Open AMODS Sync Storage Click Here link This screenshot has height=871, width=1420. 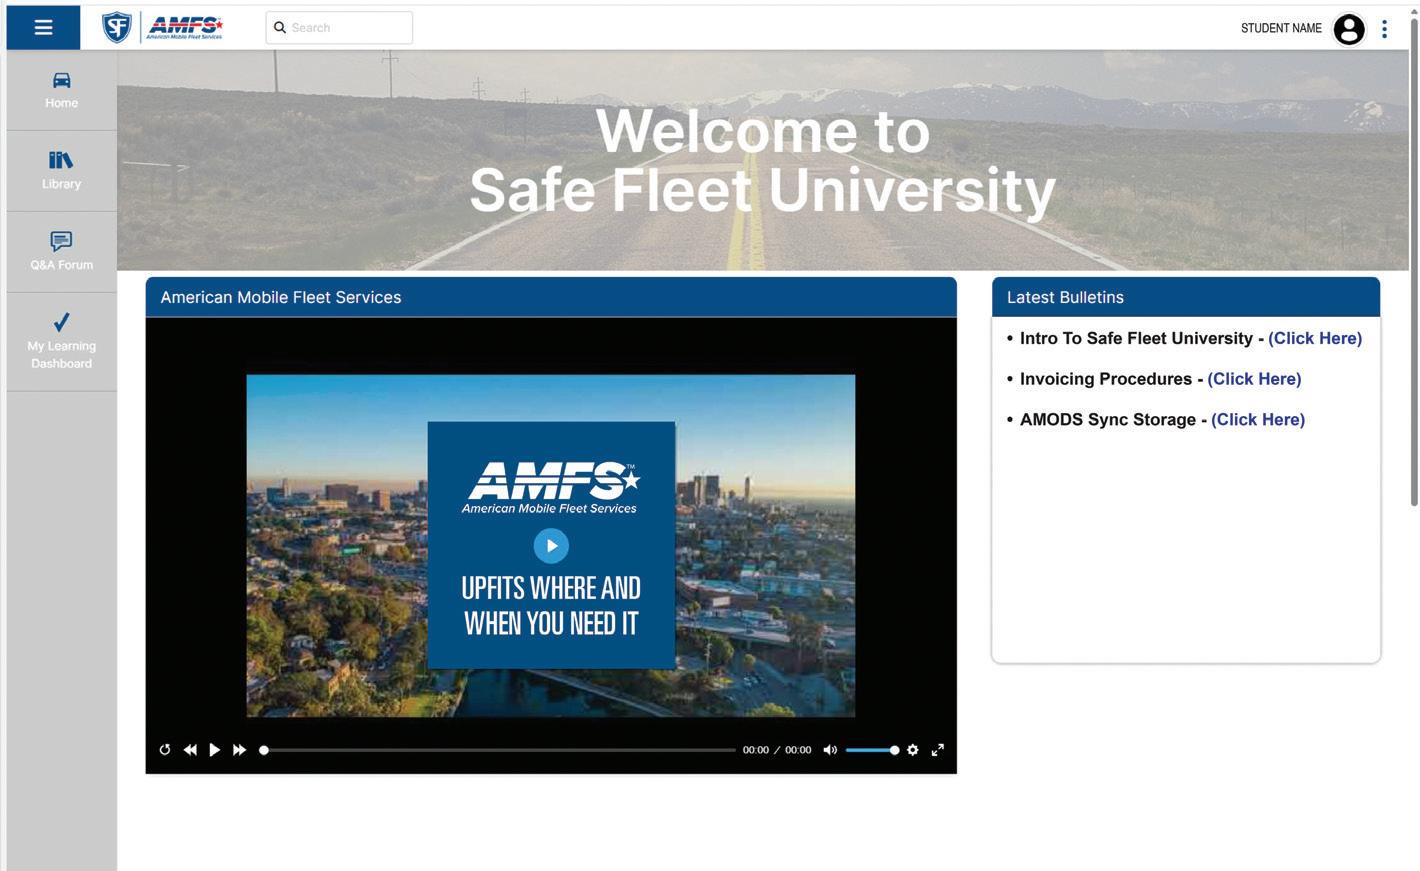click(x=1258, y=420)
